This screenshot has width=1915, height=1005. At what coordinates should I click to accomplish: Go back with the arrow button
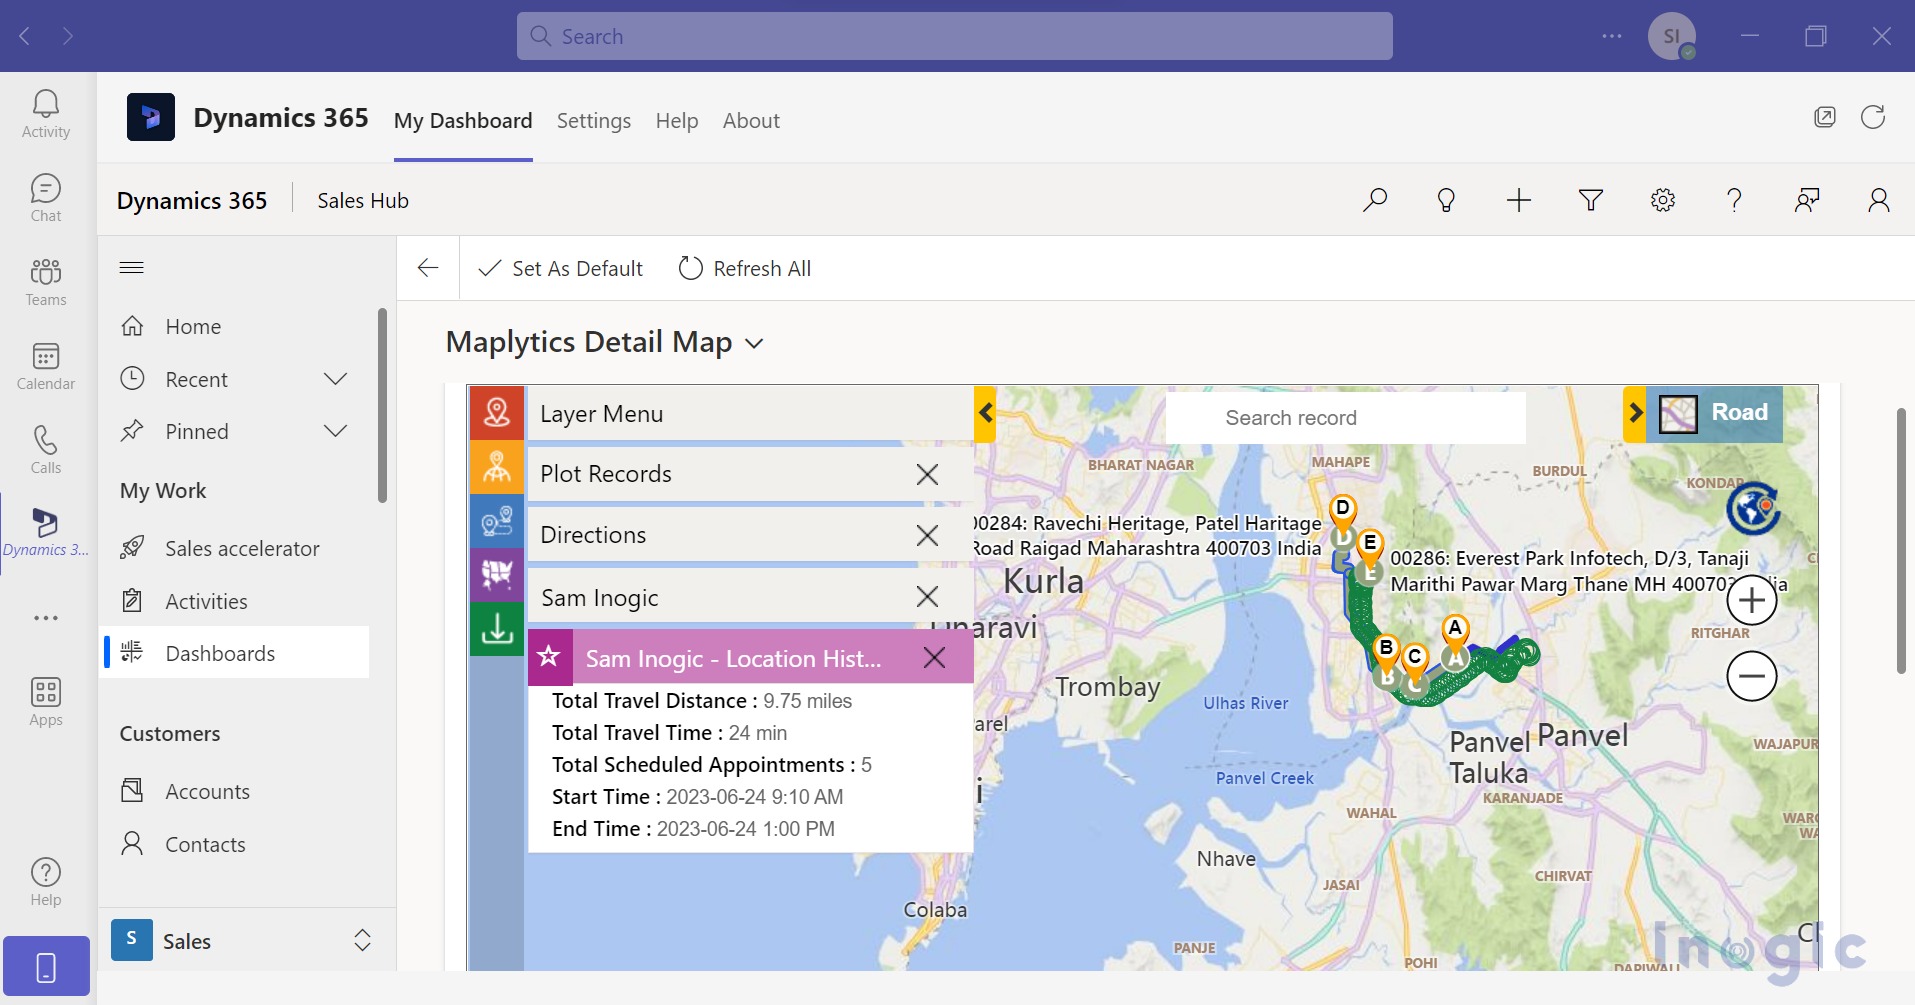pyautogui.click(x=428, y=268)
